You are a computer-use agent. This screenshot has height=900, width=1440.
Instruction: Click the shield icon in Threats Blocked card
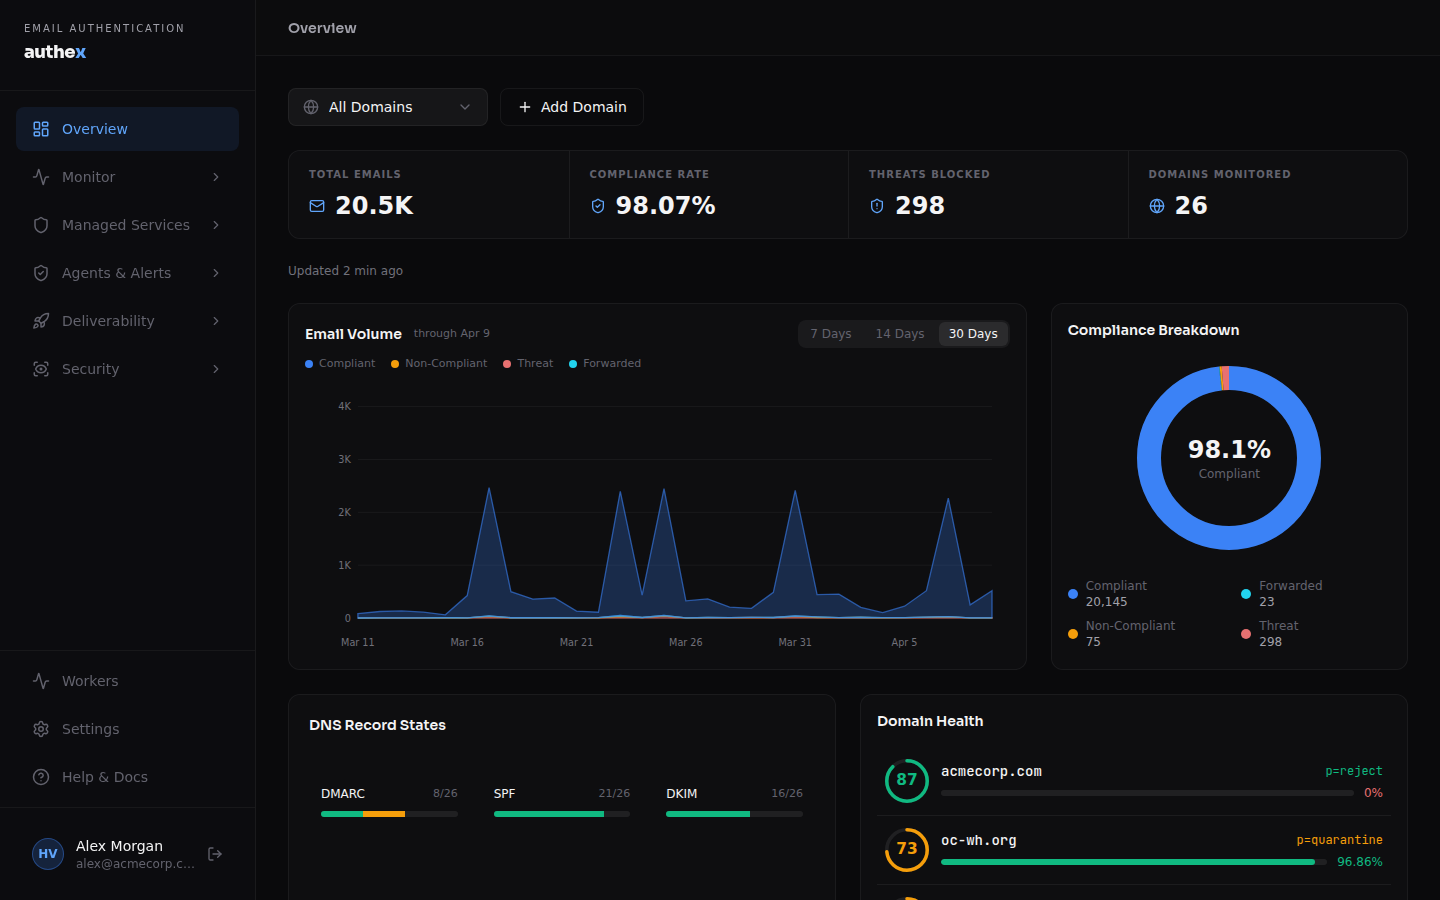(x=877, y=206)
